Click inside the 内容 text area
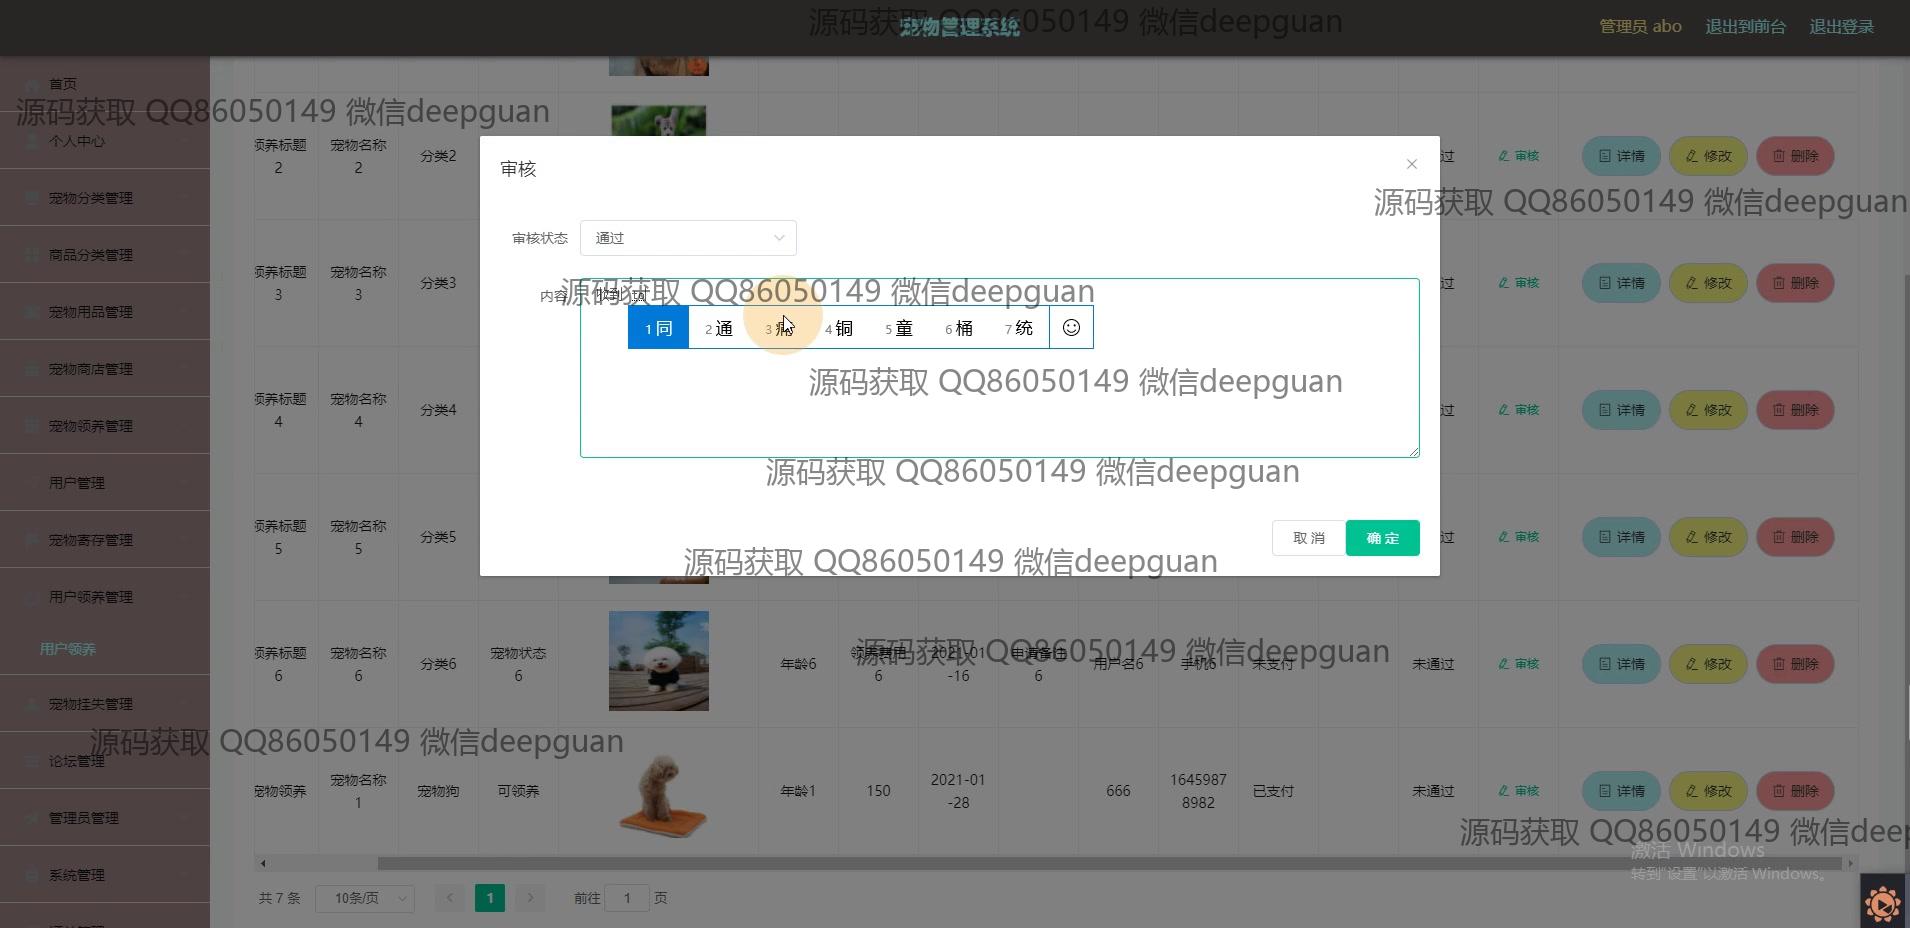 pos(999,368)
